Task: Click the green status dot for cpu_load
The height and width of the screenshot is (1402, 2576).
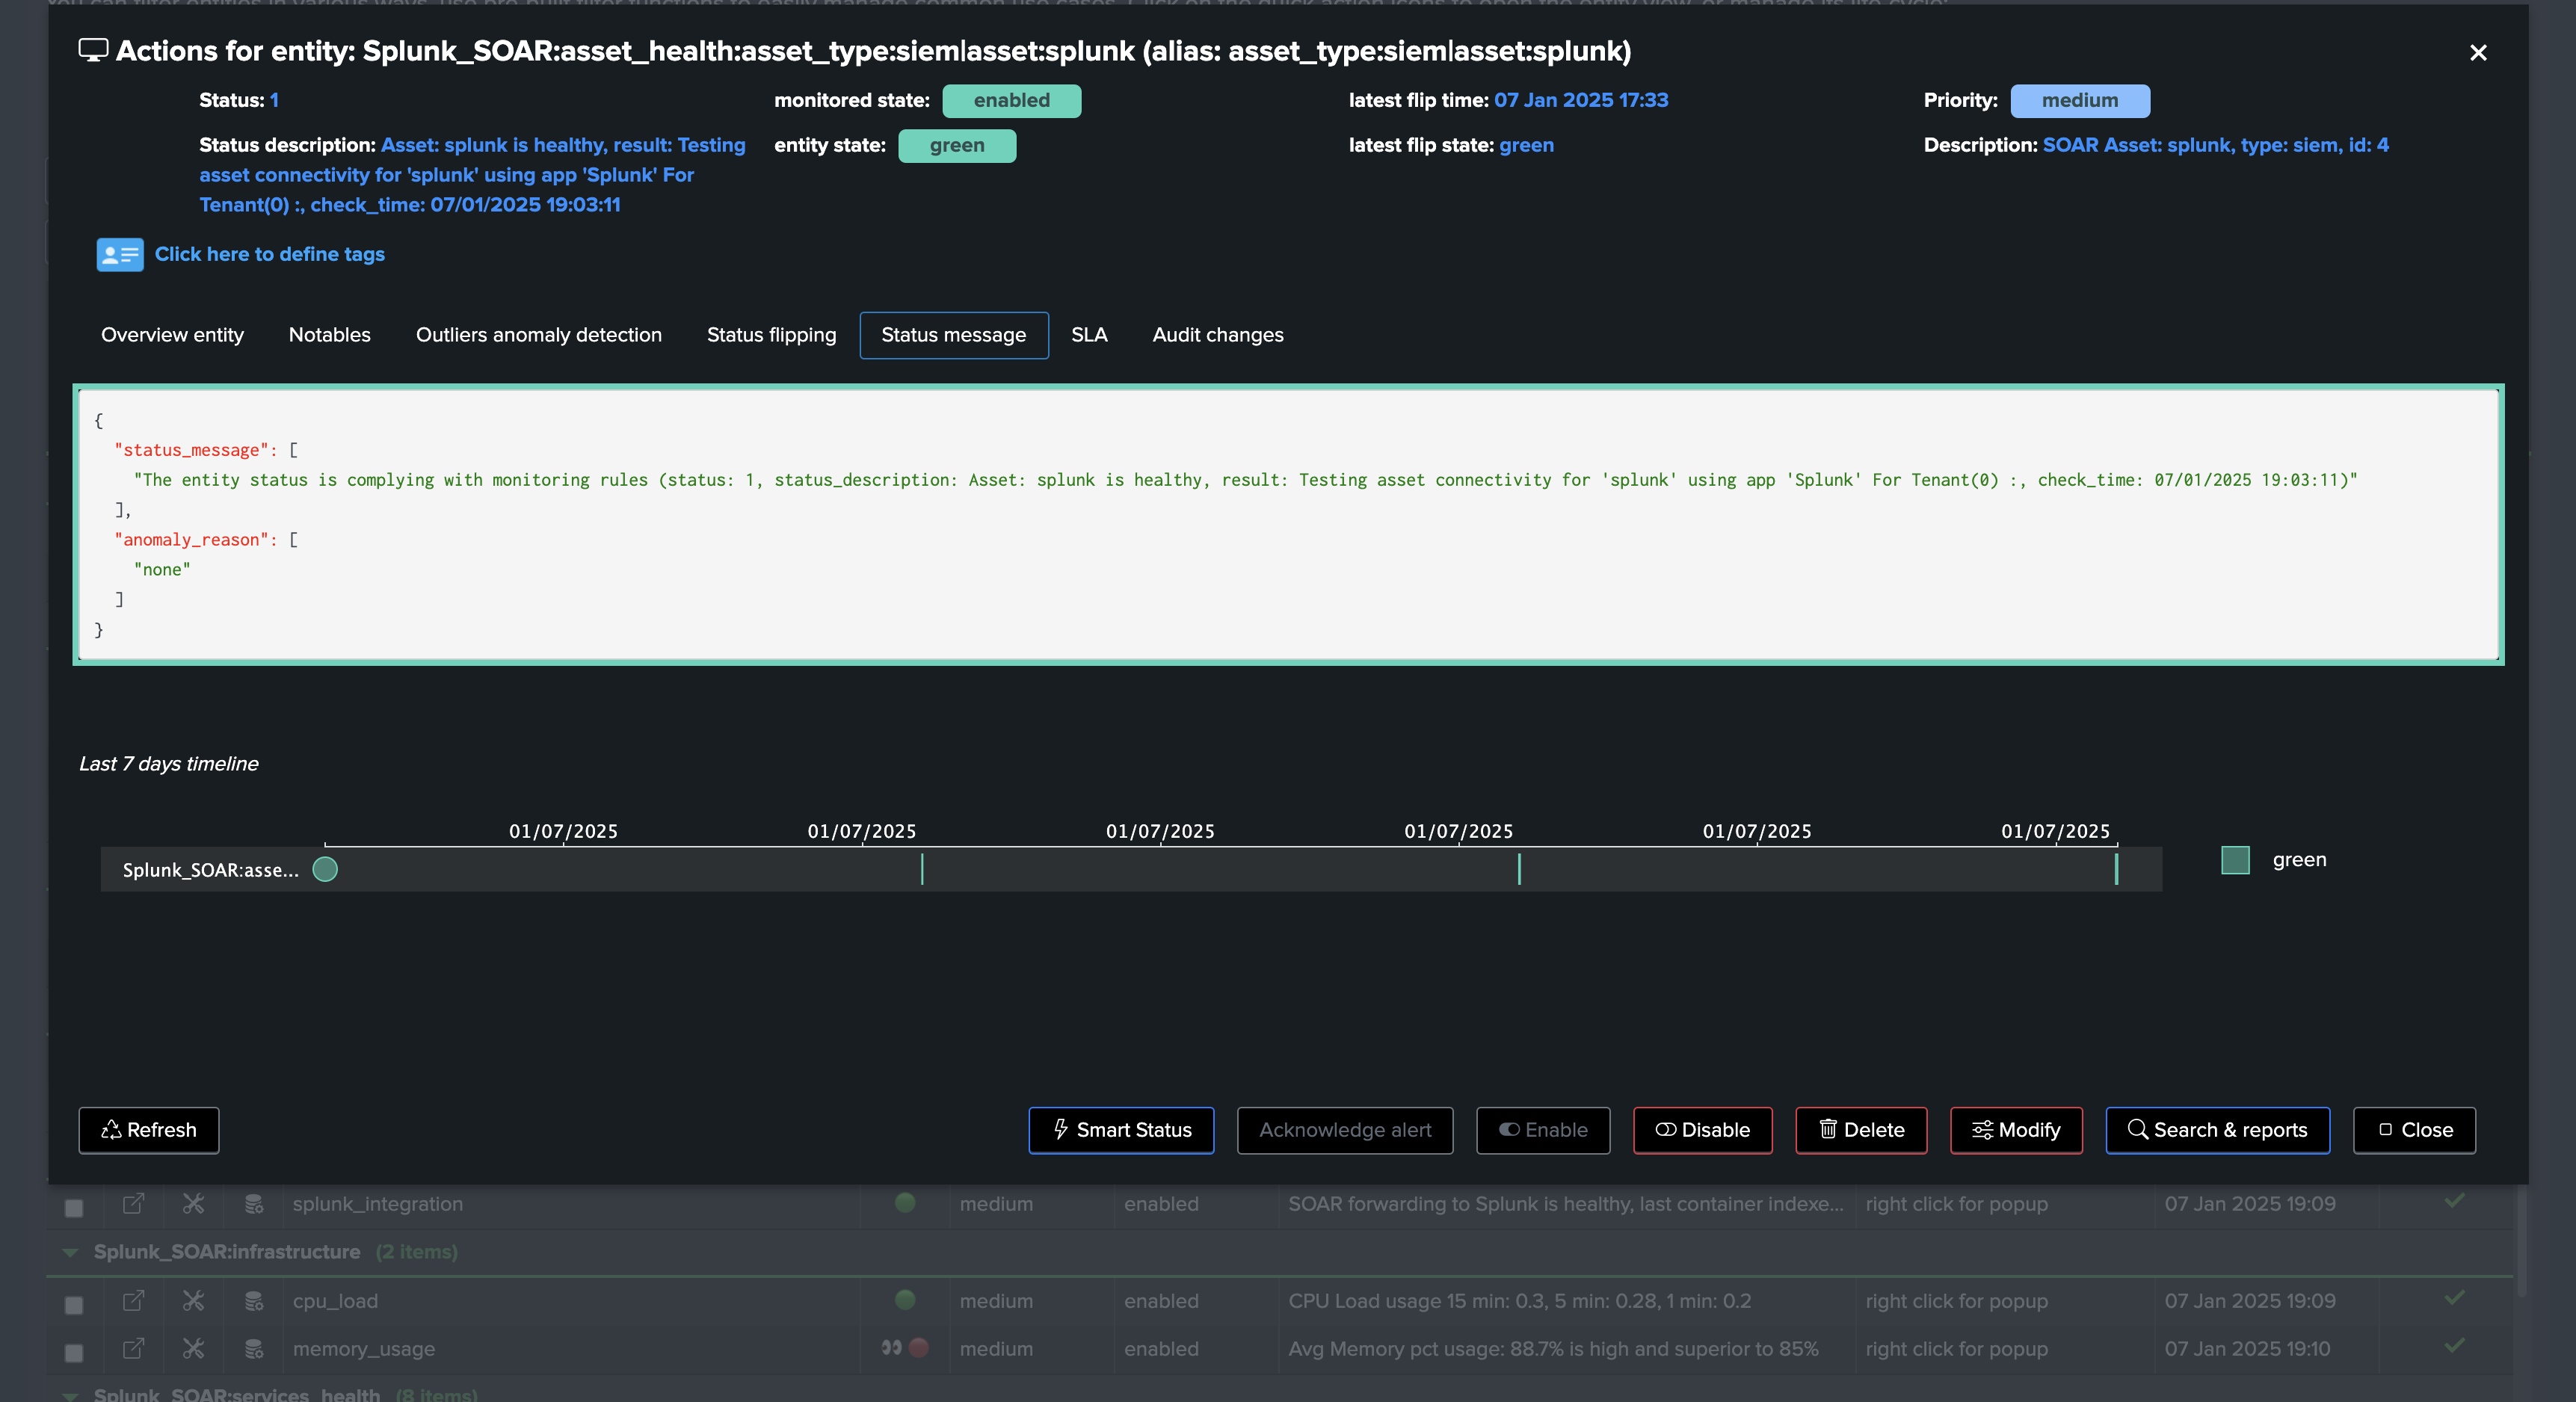Action: pyautogui.click(x=905, y=1299)
